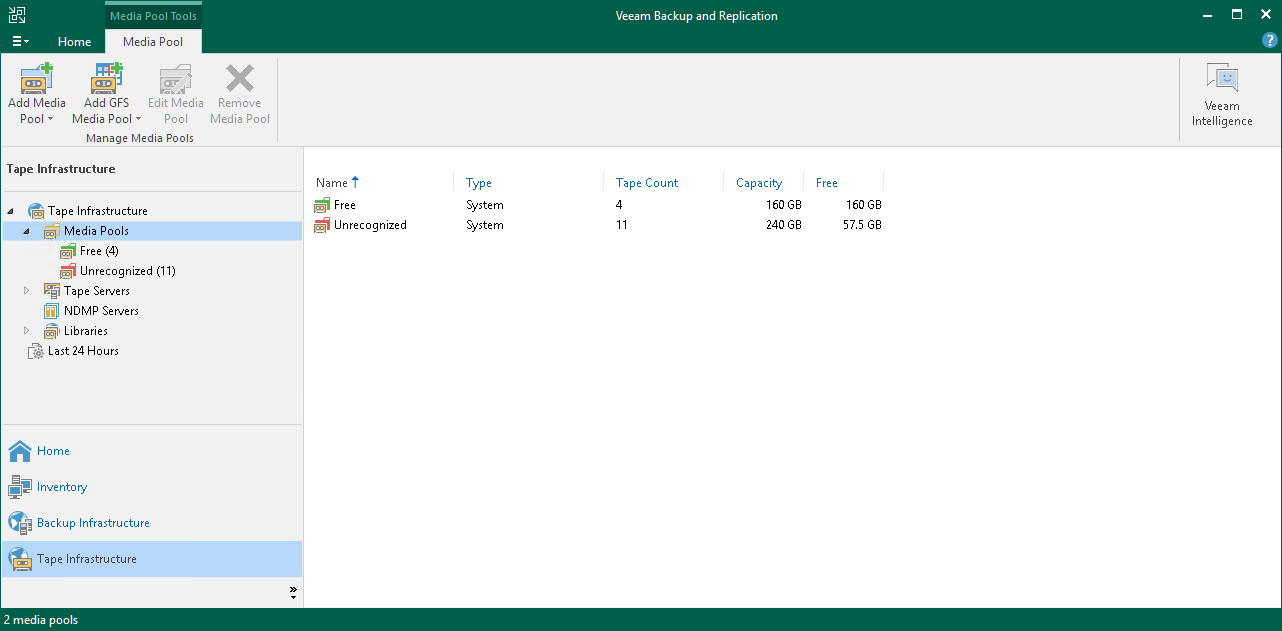Click the Tape Infrastructure icon in bottom navigation
This screenshot has width=1282, height=631.
[x=20, y=559]
